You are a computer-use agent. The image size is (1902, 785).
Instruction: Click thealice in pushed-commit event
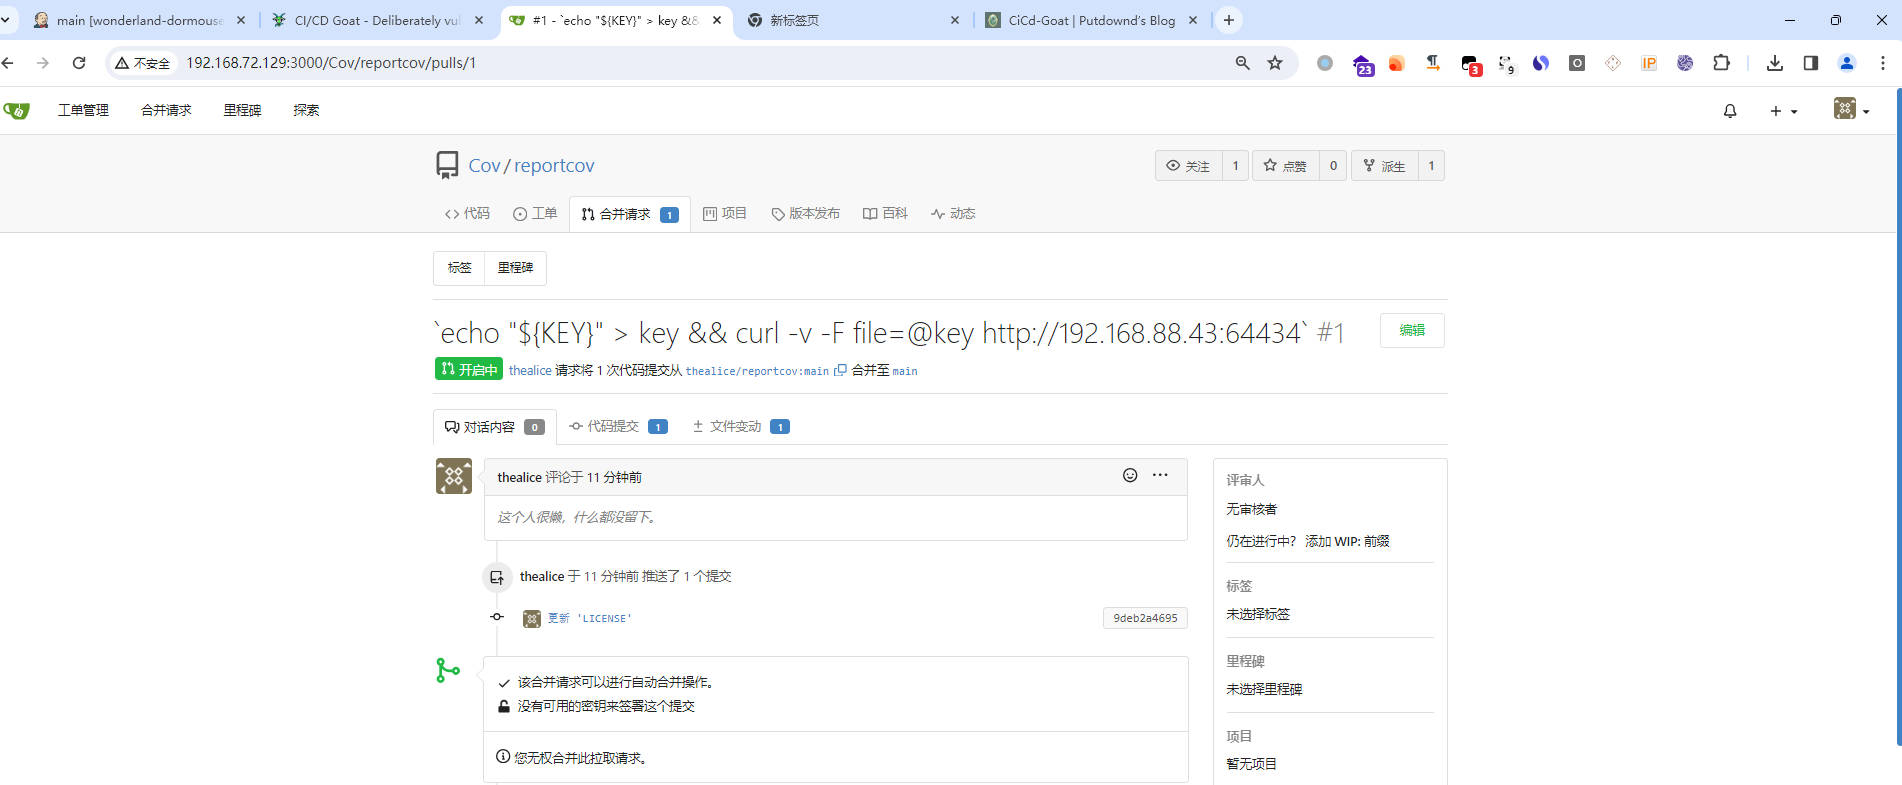[542, 577]
